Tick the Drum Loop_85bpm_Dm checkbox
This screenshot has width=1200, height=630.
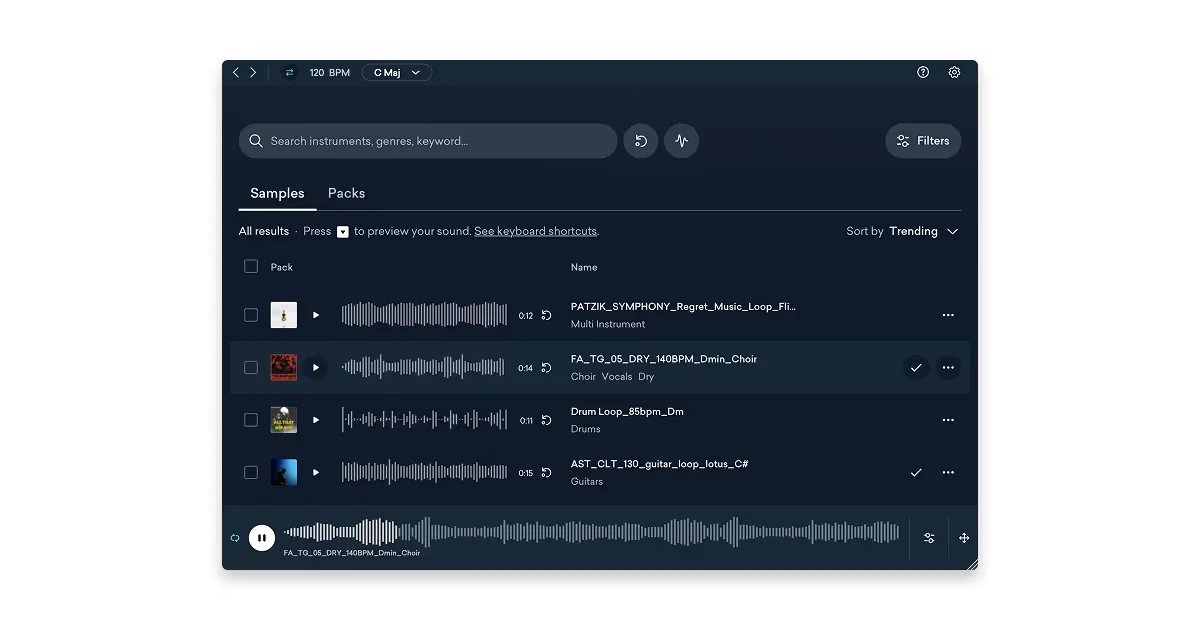(x=251, y=420)
